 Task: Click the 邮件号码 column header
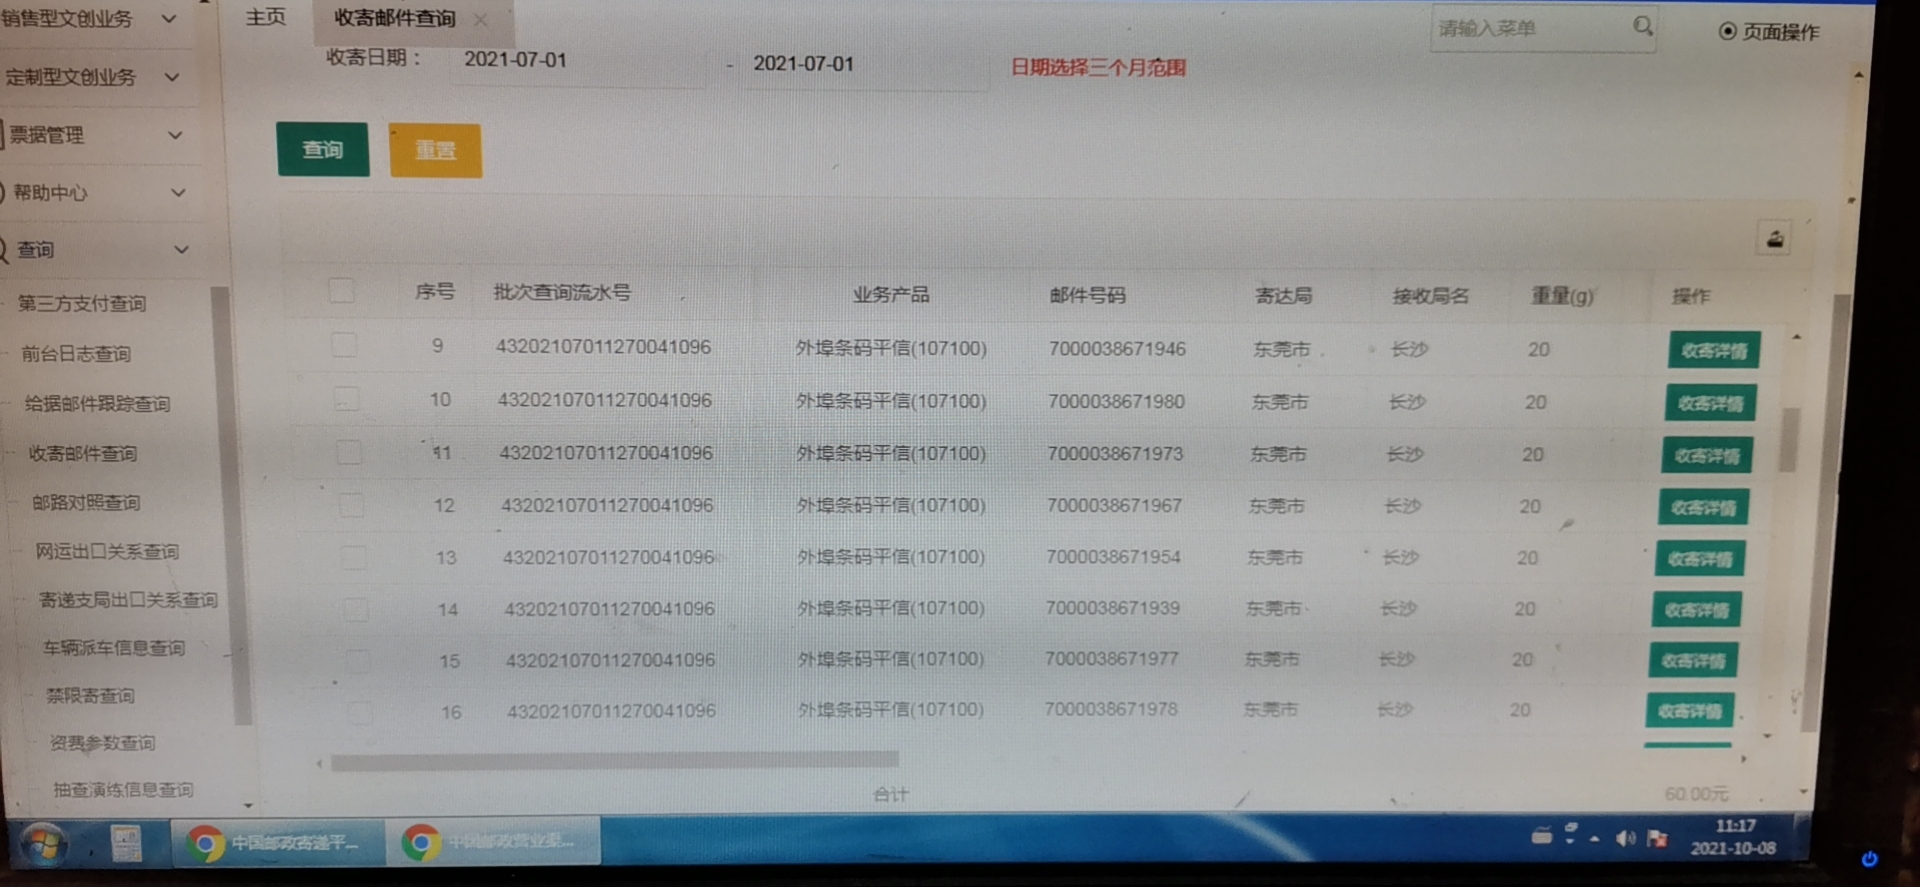[x=1087, y=295]
